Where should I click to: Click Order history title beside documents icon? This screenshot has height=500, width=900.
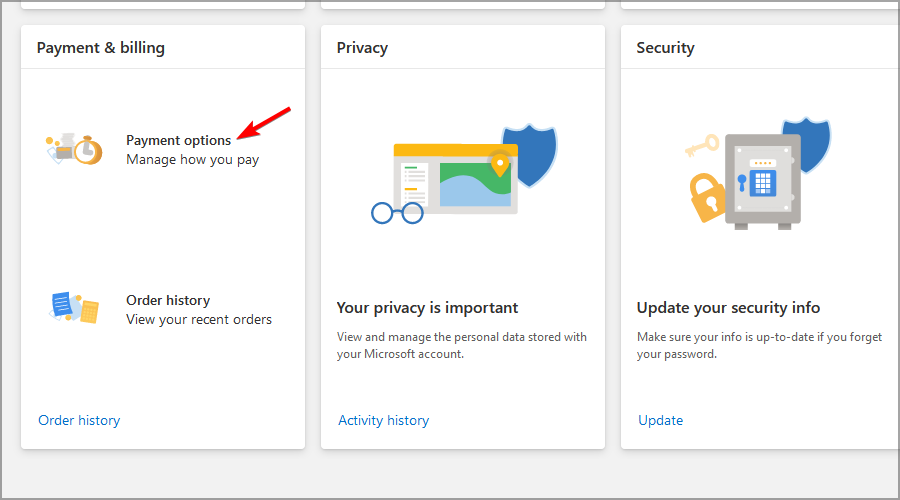168,300
